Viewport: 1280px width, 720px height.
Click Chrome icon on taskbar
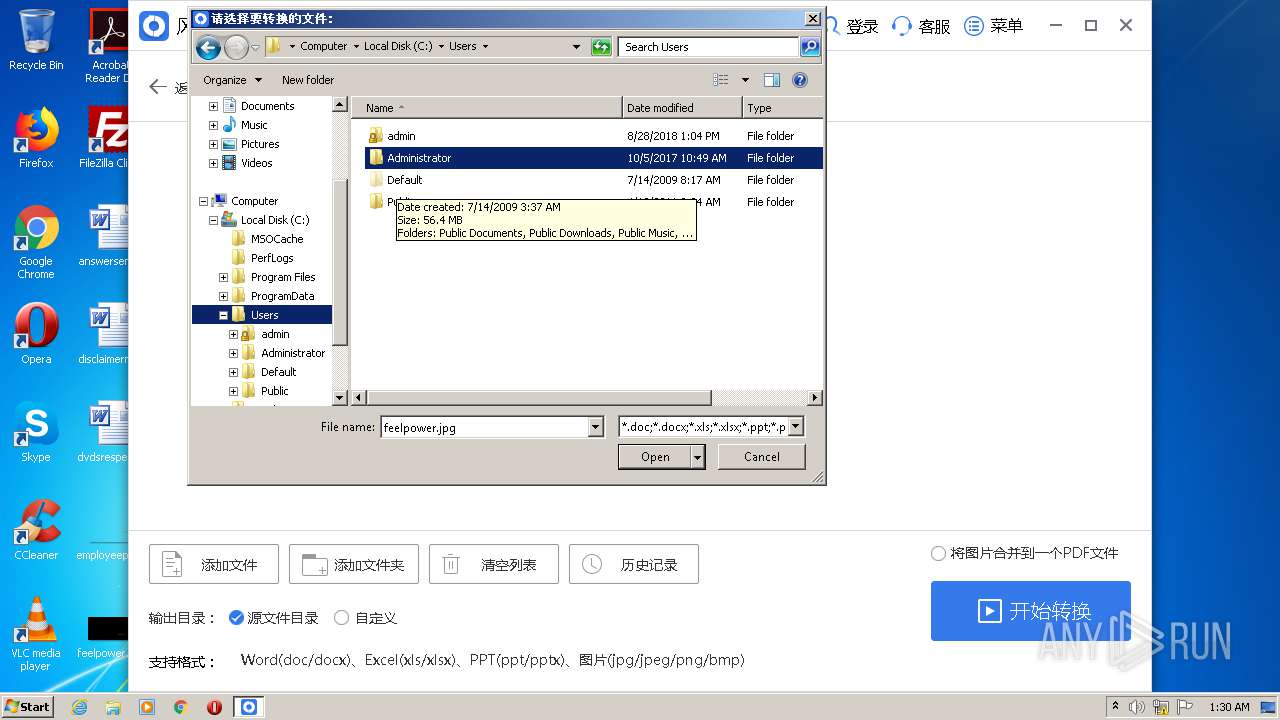pos(181,707)
